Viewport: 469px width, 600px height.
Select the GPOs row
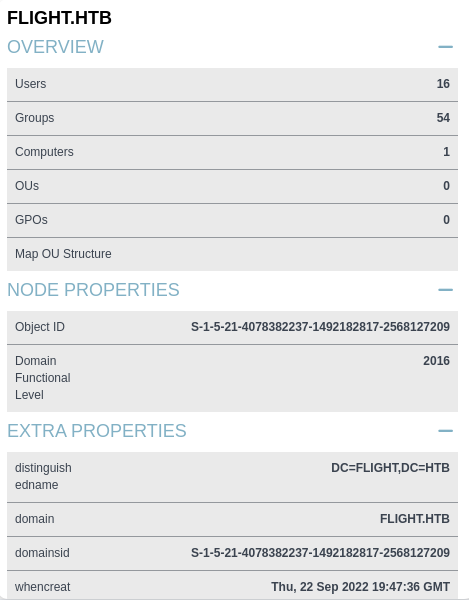click(232, 220)
